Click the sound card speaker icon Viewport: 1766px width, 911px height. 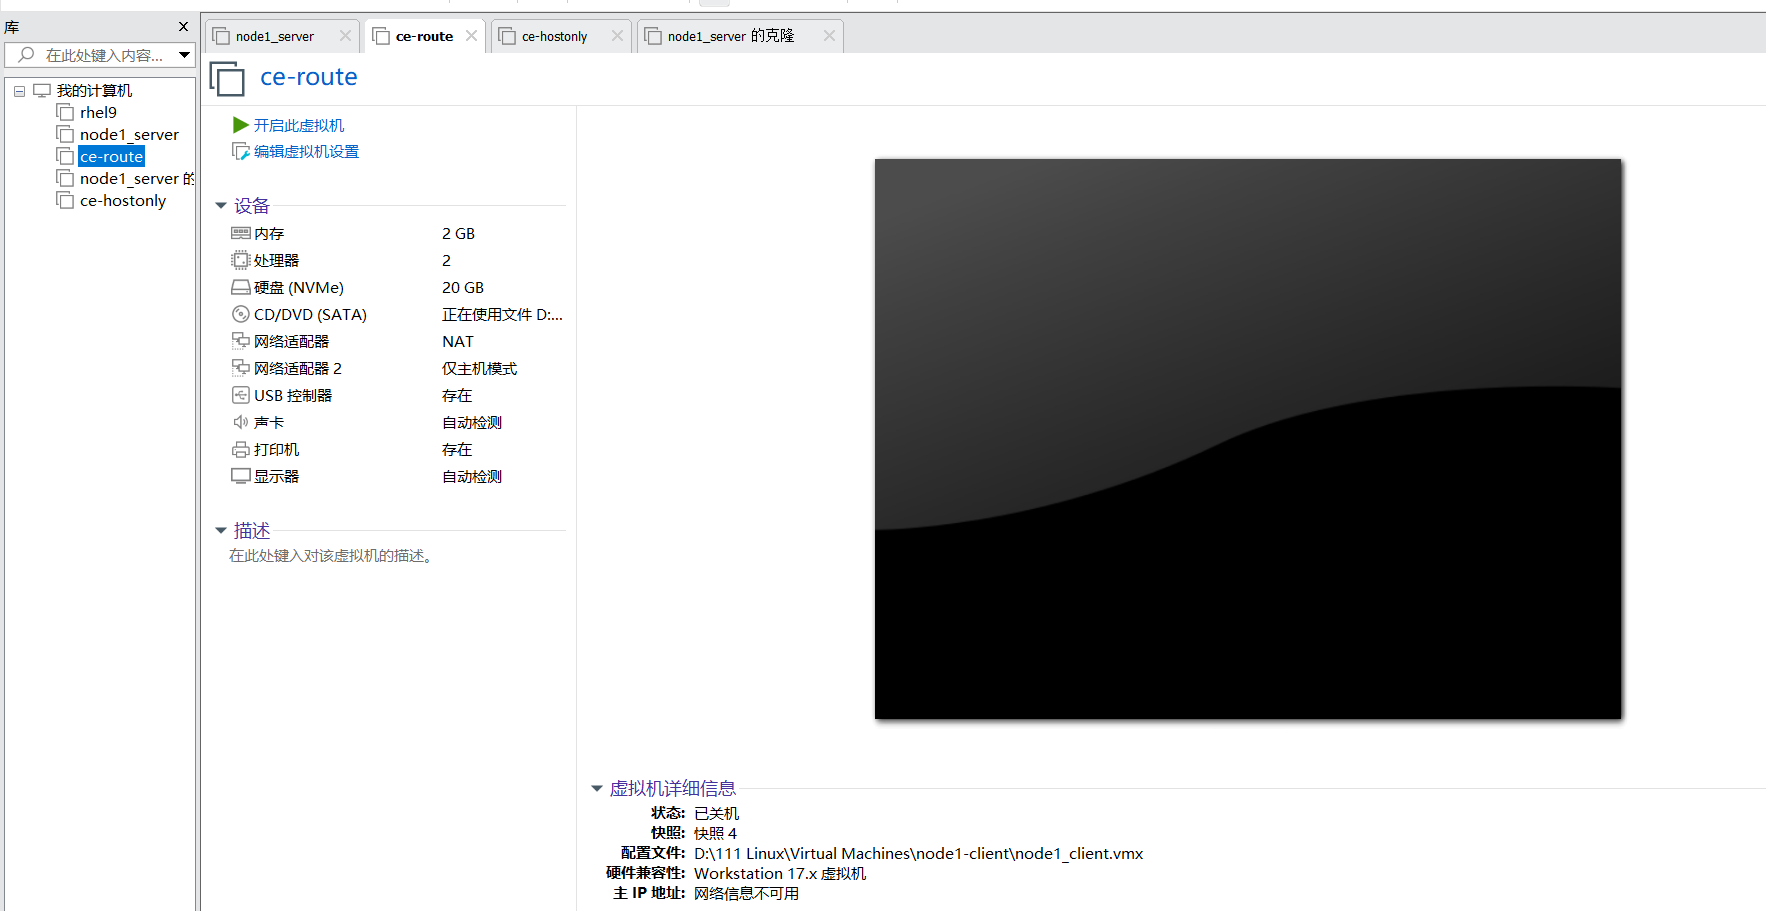(240, 422)
